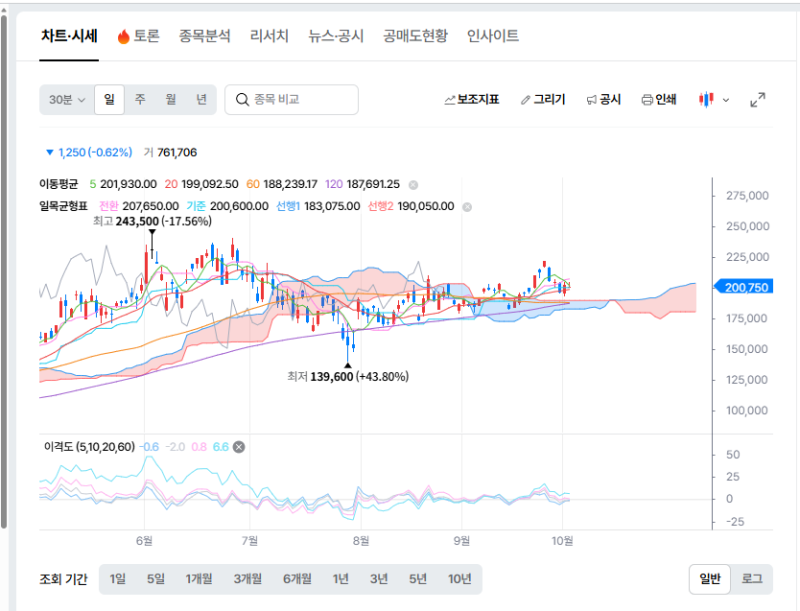
Task: Click the 200,750 current price tag
Action: (745, 287)
